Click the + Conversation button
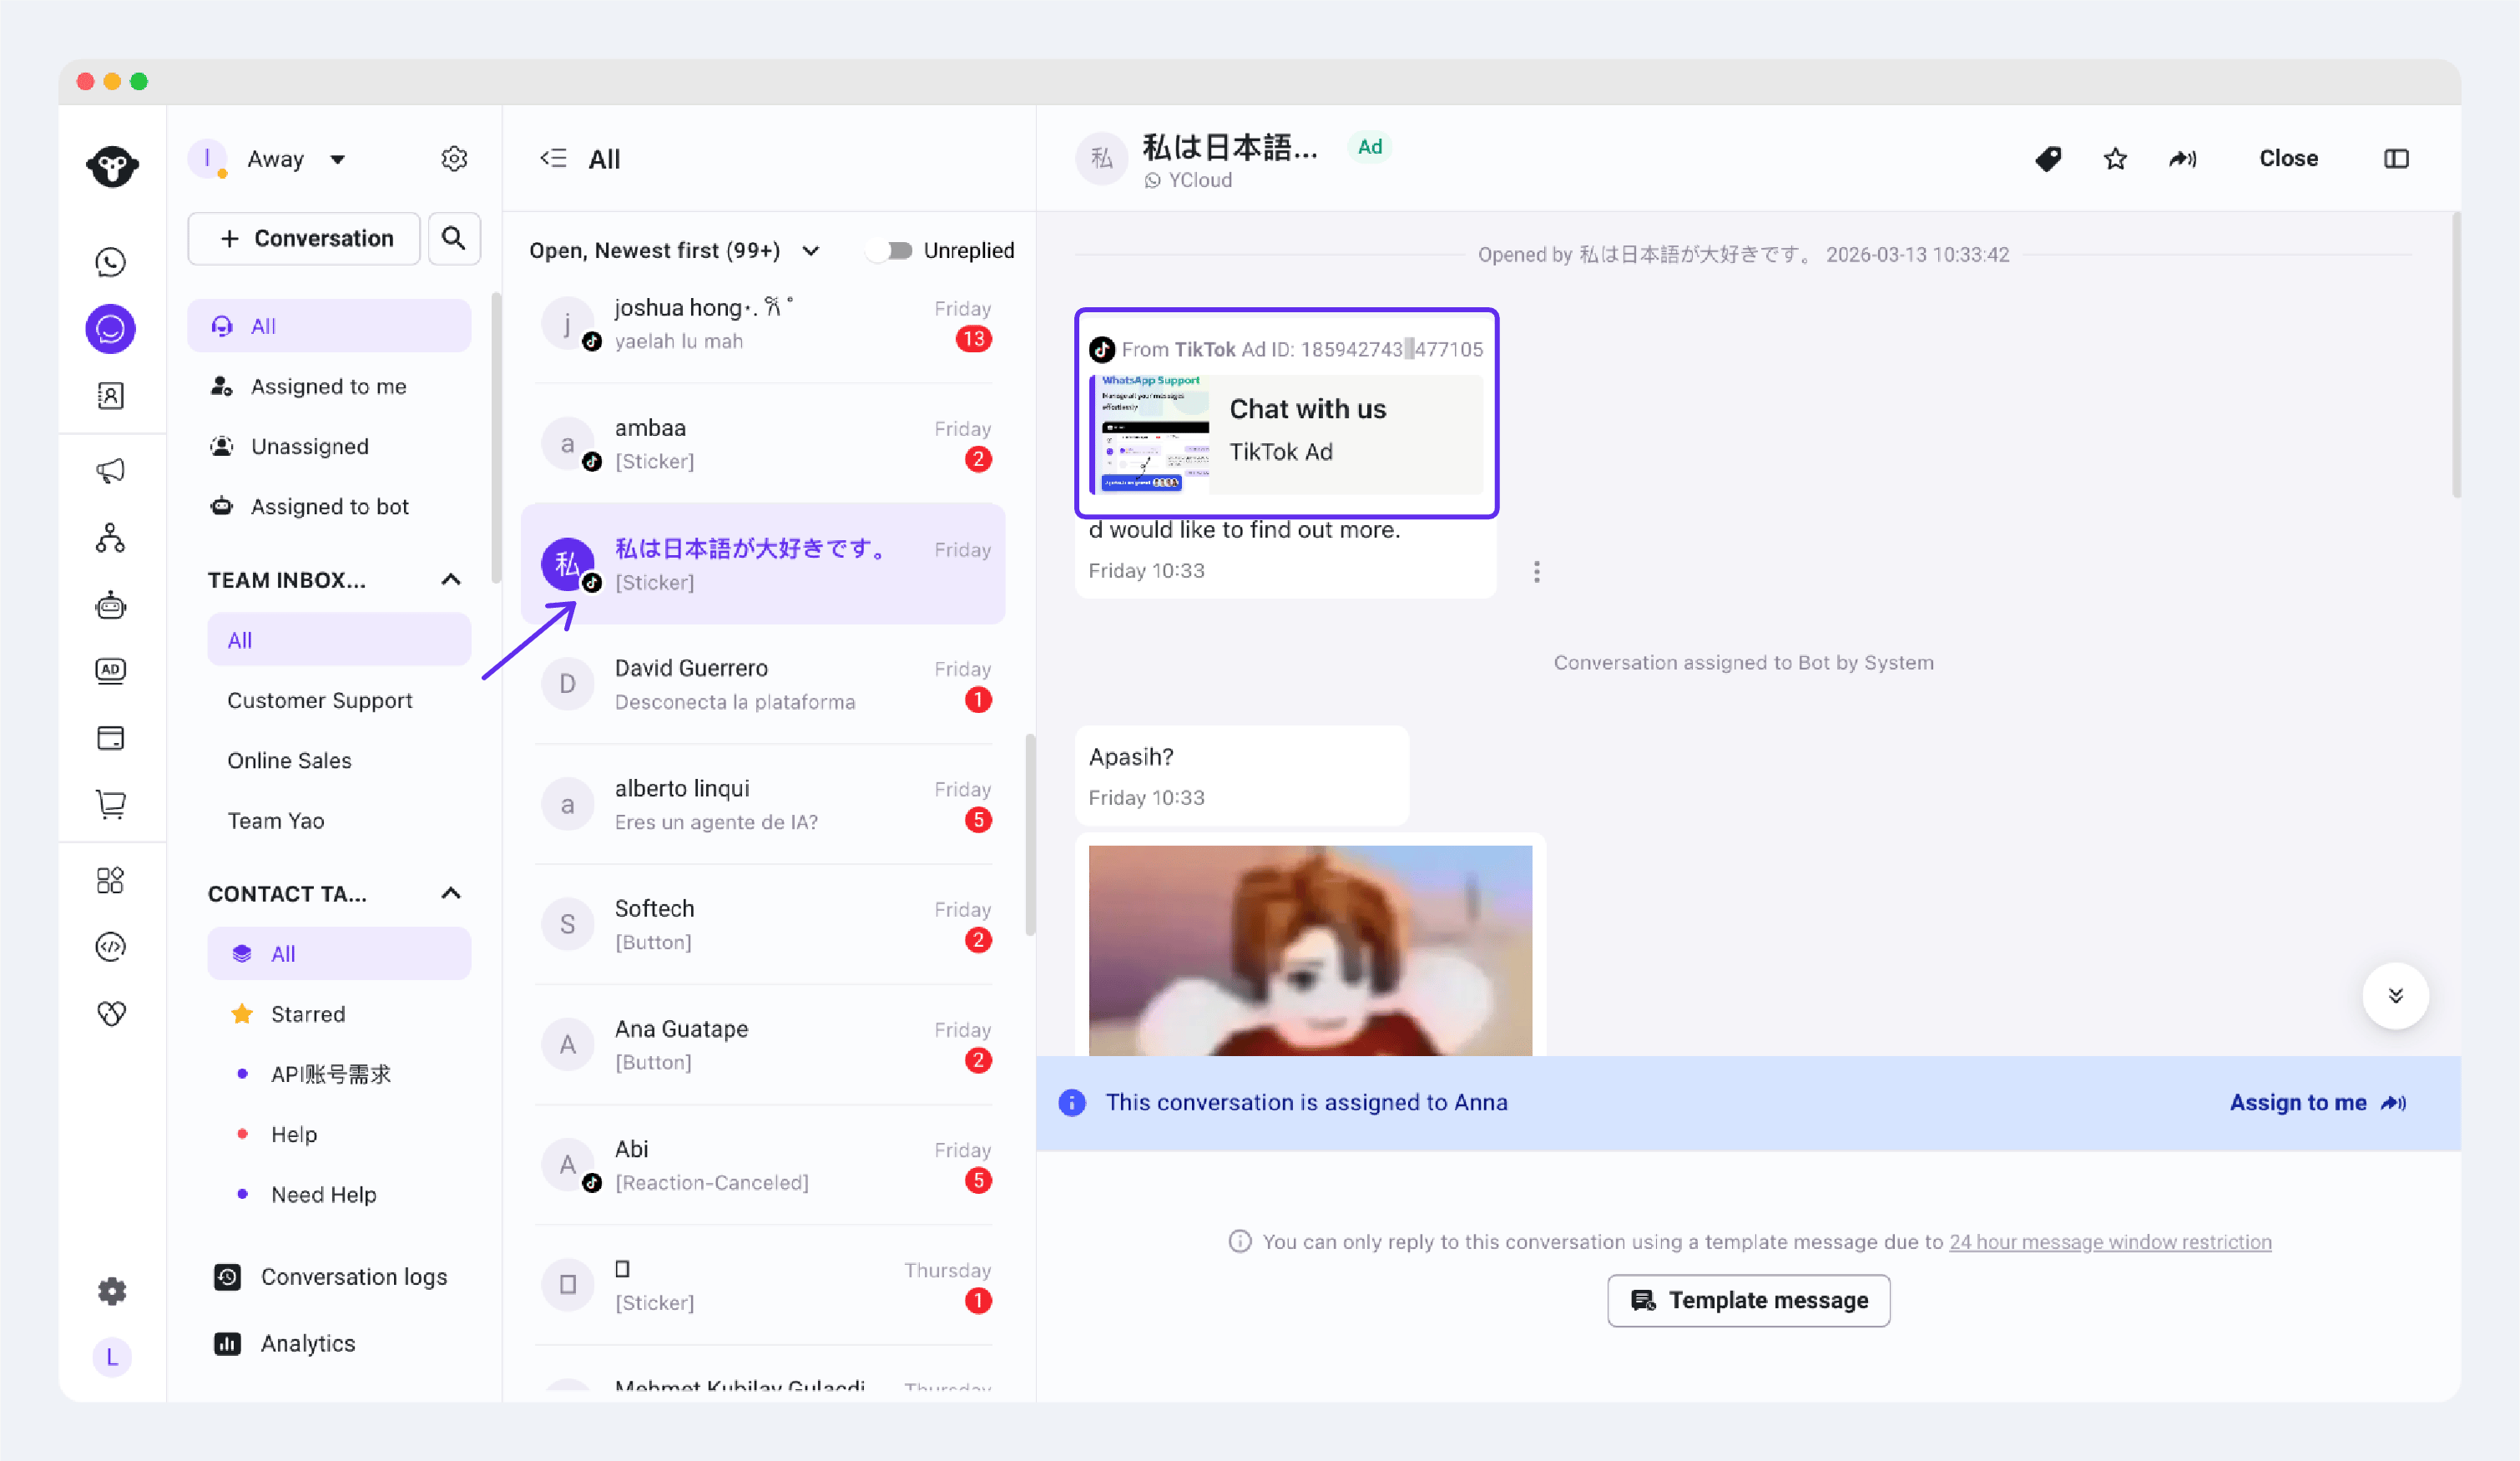Viewport: 2520px width, 1461px height. pos(304,238)
